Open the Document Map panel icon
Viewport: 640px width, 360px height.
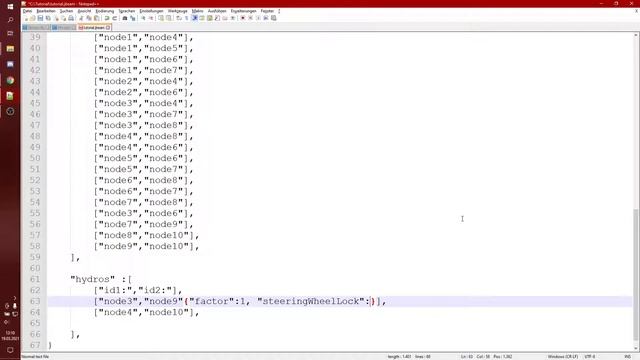point(210,18)
